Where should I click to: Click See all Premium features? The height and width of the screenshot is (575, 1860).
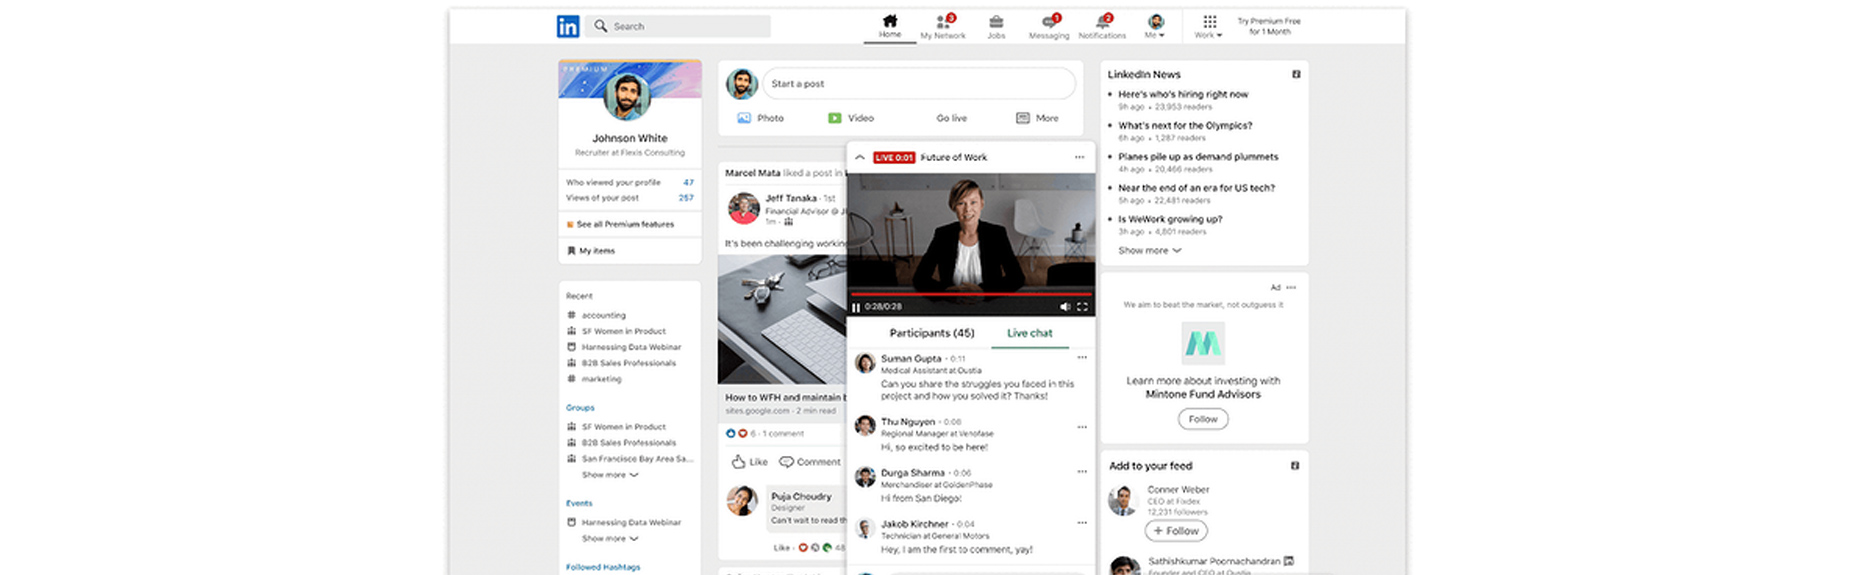click(620, 224)
